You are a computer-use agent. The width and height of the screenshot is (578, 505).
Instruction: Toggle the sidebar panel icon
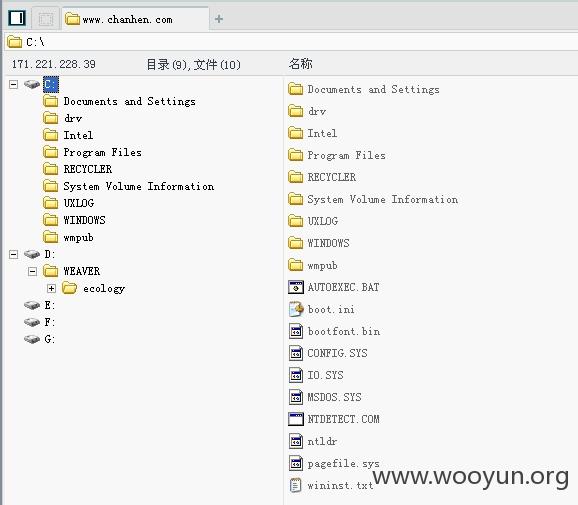tap(17, 18)
